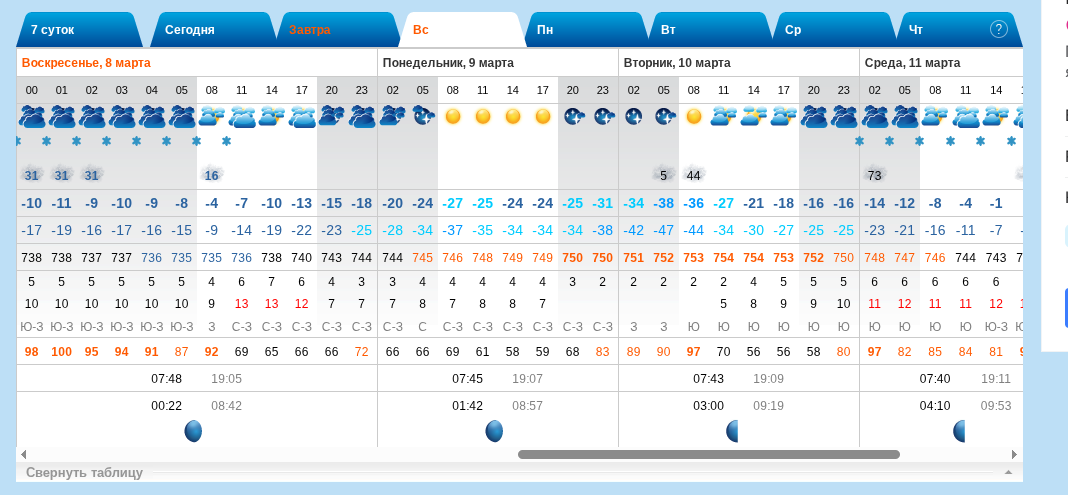Click the "Свернуть таблицу" text link

pos(84,472)
